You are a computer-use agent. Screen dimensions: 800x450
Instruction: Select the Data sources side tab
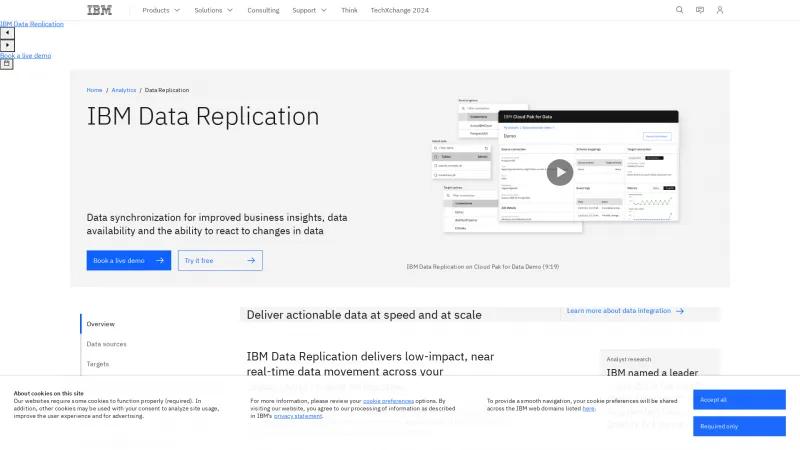coord(106,344)
